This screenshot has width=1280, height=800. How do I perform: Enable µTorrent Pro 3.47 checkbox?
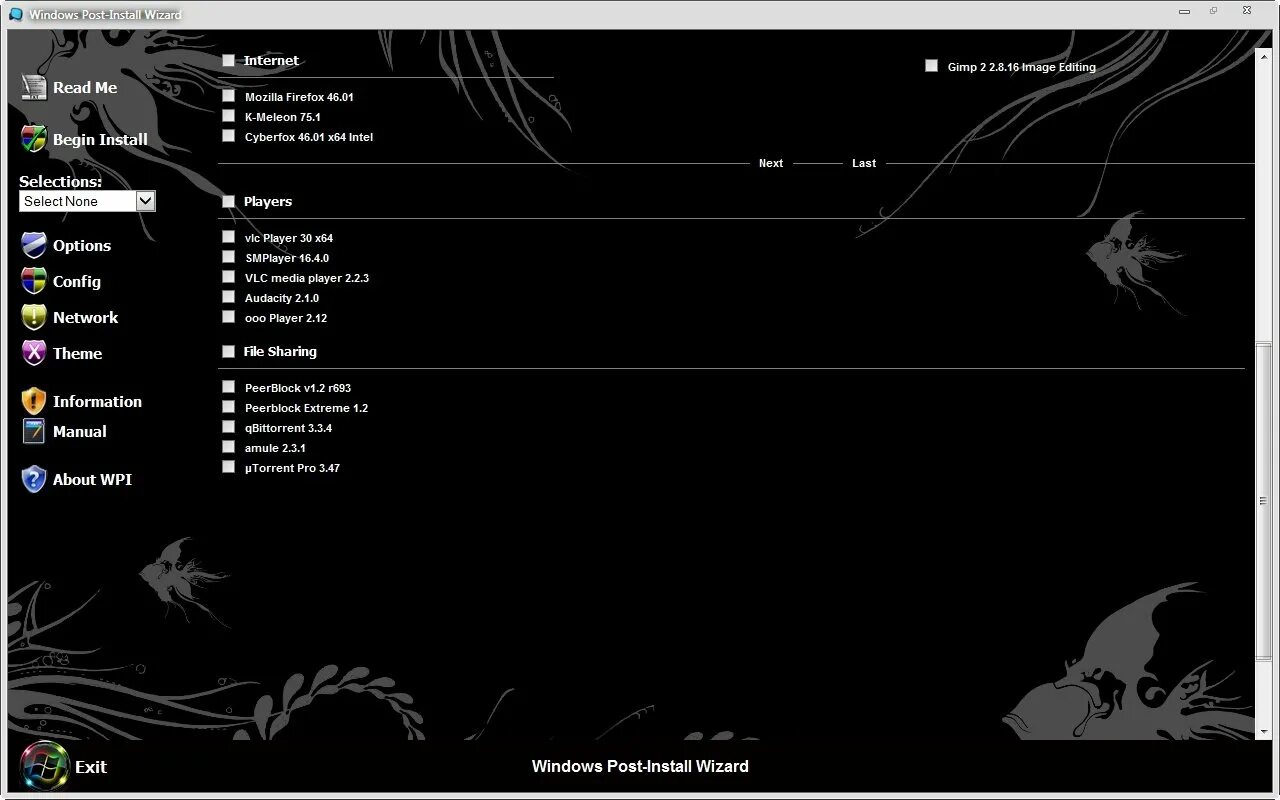tap(228, 468)
